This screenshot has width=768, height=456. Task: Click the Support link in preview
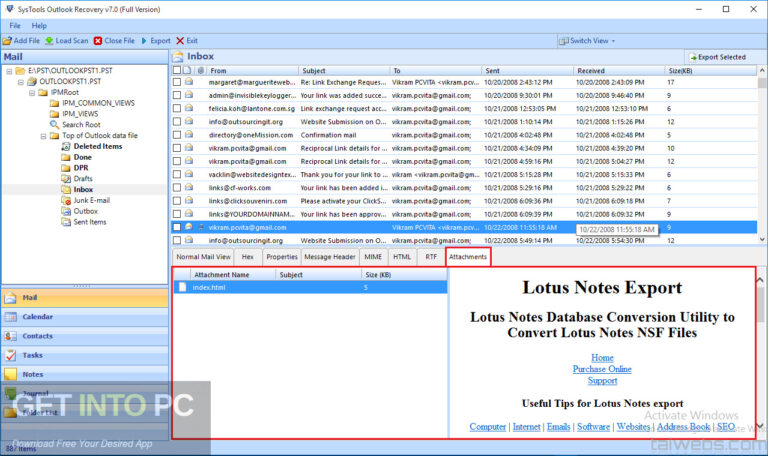tap(602, 381)
